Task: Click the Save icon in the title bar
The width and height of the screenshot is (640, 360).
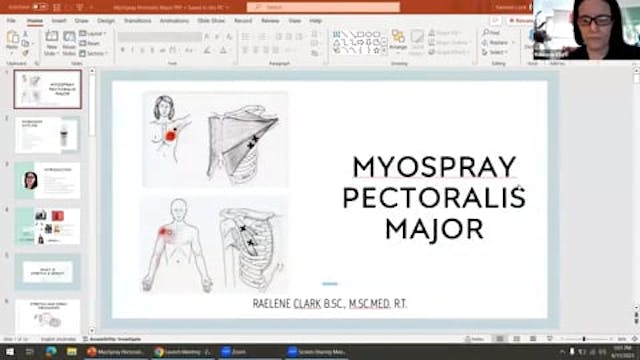Action: 58,7
